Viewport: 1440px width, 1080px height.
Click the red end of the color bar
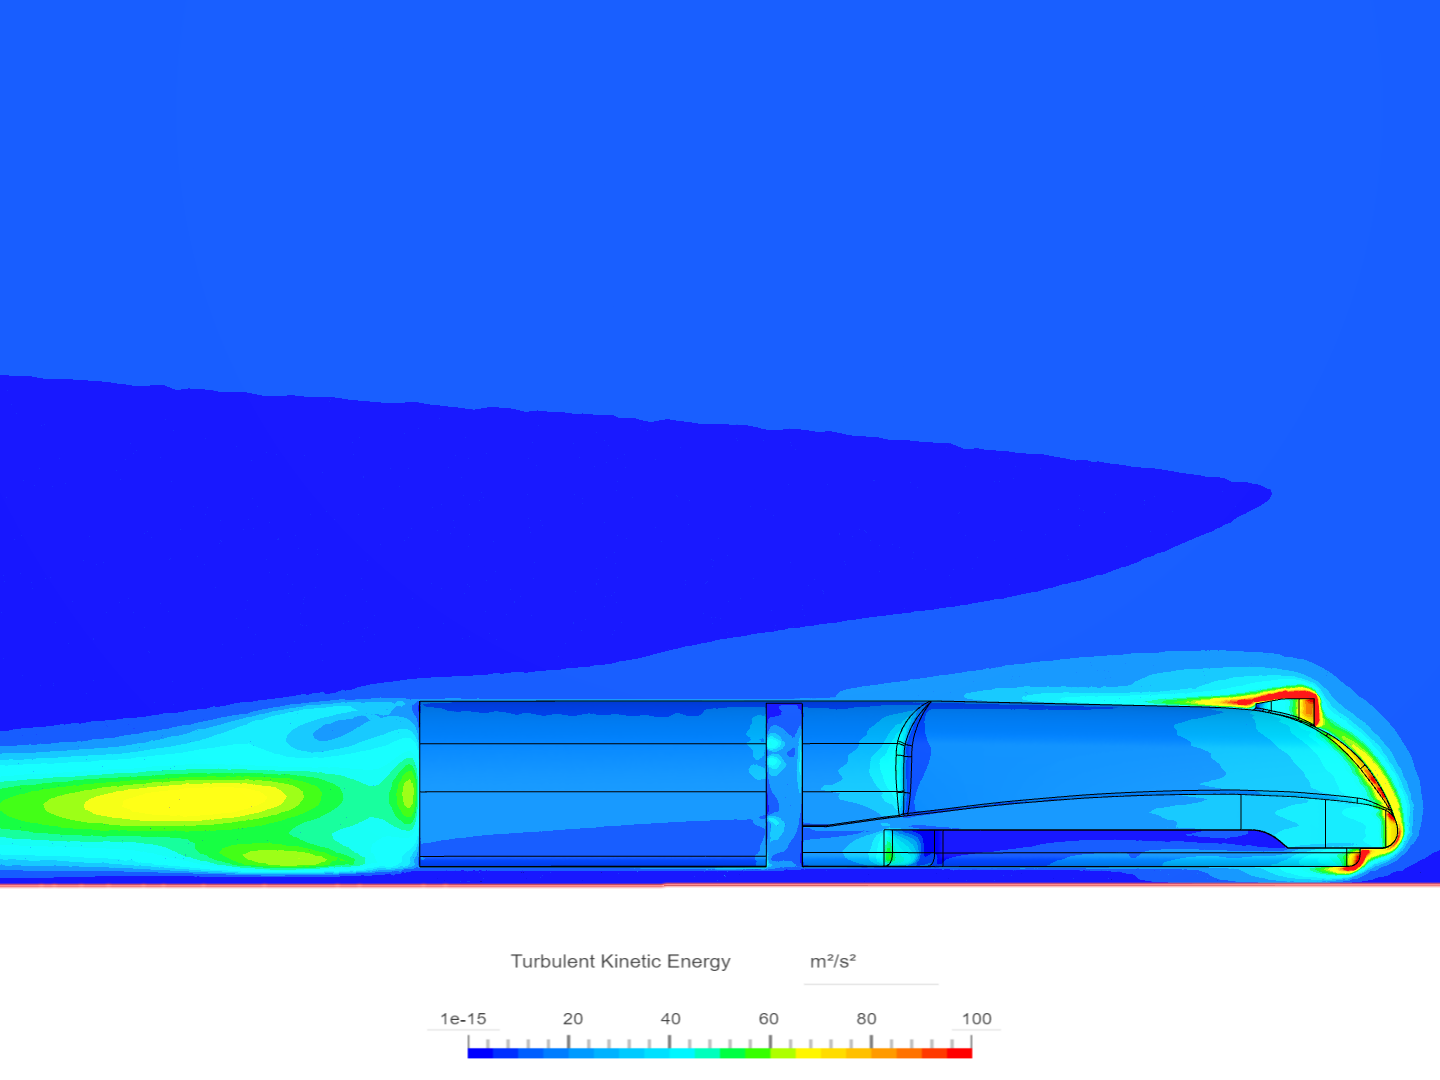[960, 1053]
